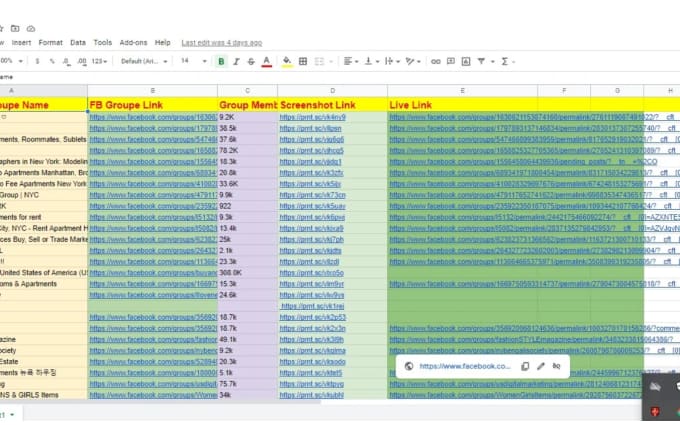Open the borders tool
Image resolution: width=680 pixels, height=425 pixels.
point(303,62)
